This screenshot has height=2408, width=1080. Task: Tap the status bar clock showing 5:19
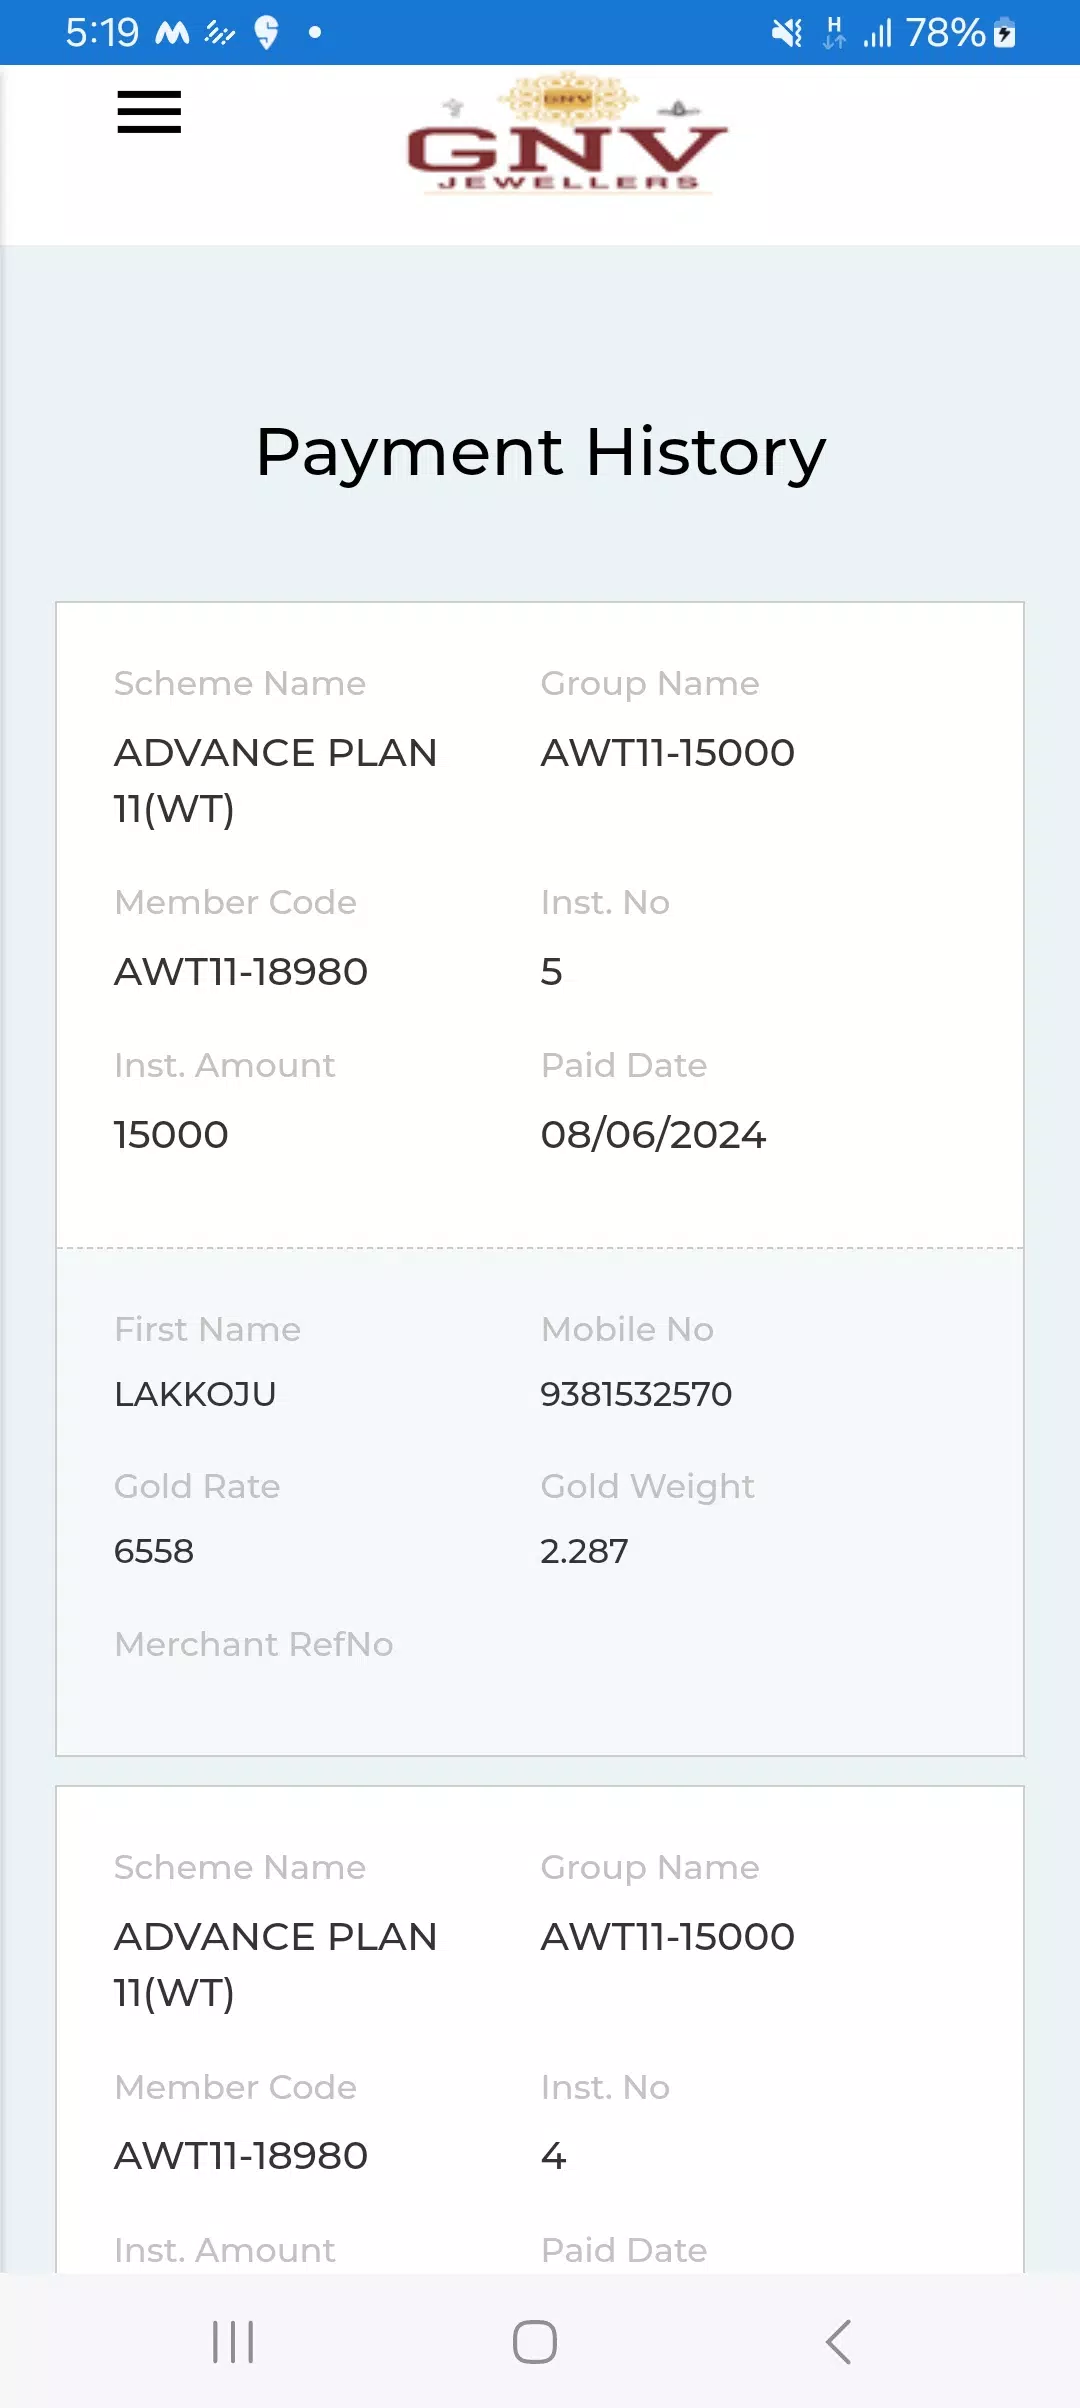coord(102,33)
